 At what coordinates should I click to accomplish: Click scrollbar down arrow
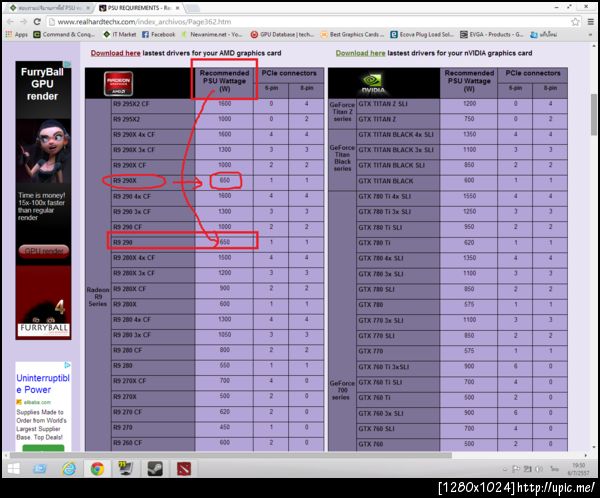[x=593, y=447]
